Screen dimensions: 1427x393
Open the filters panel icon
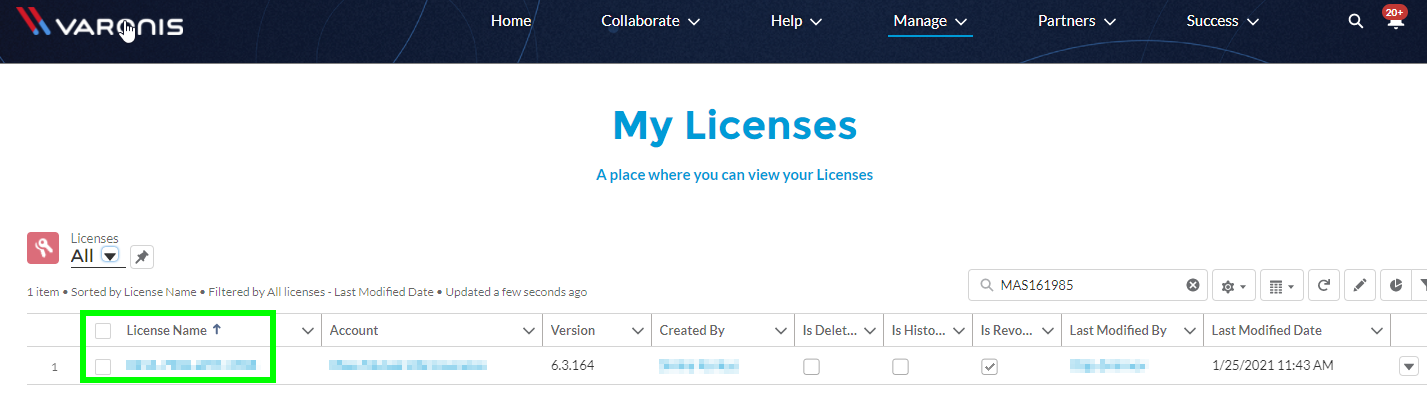(x=1420, y=286)
